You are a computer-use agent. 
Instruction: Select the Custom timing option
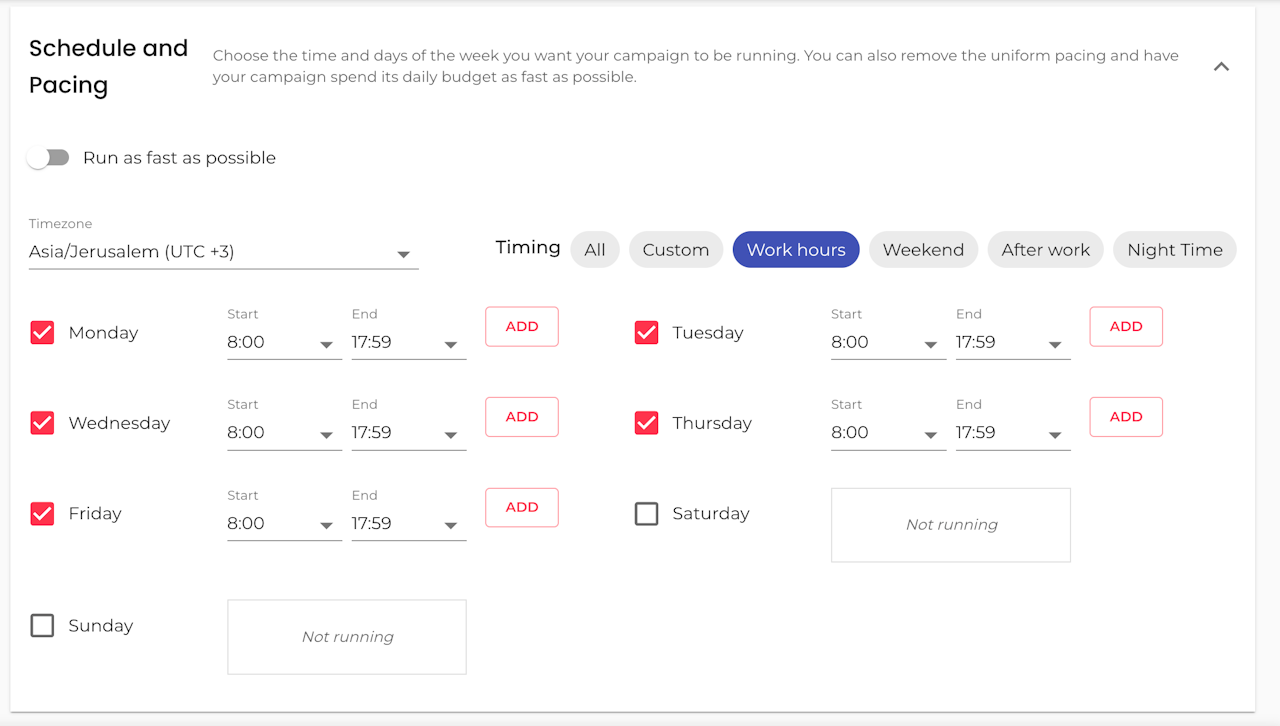click(x=676, y=250)
